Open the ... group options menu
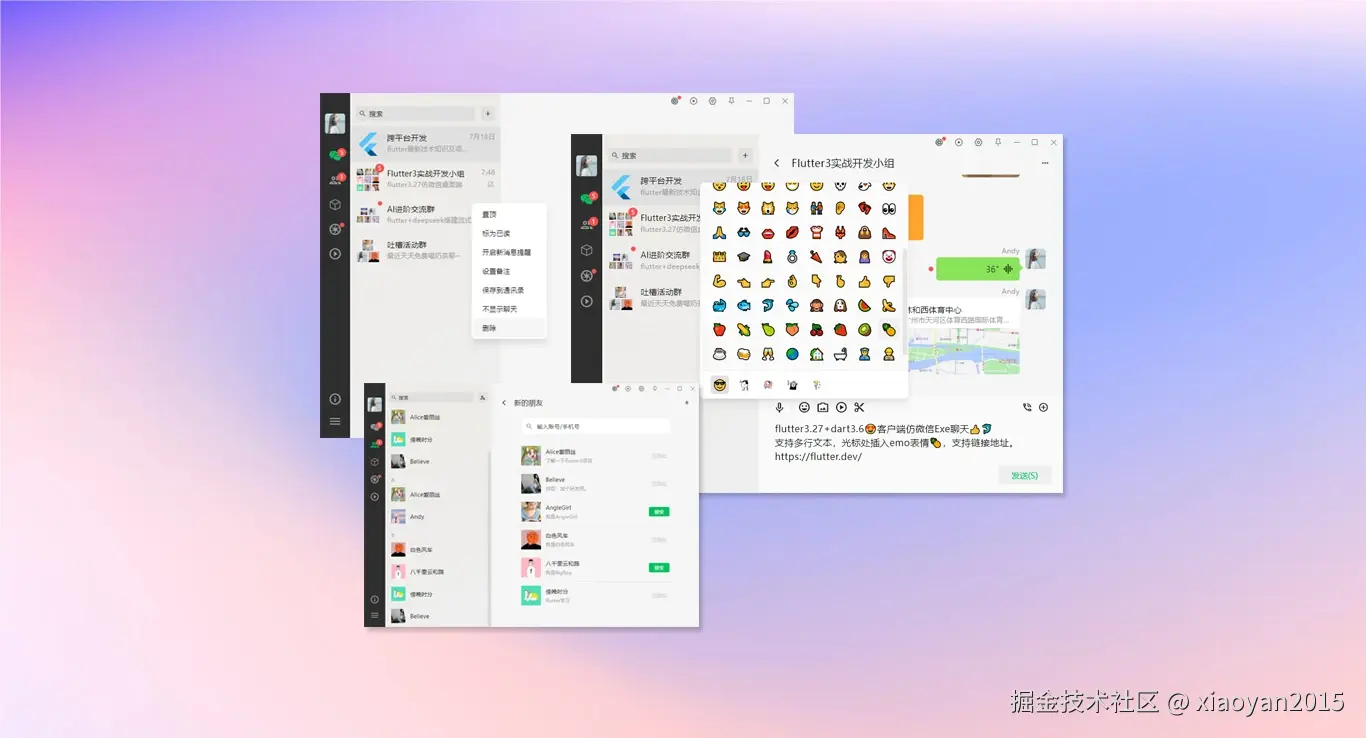This screenshot has height=738, width=1366. coord(1045,163)
